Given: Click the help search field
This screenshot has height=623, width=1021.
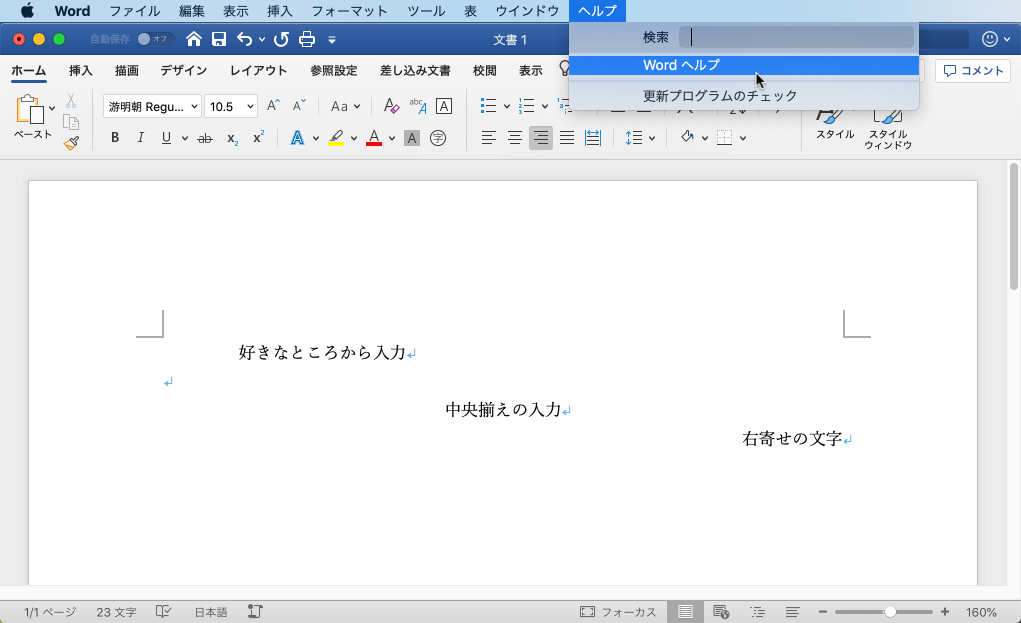Looking at the screenshot, I should coord(796,38).
